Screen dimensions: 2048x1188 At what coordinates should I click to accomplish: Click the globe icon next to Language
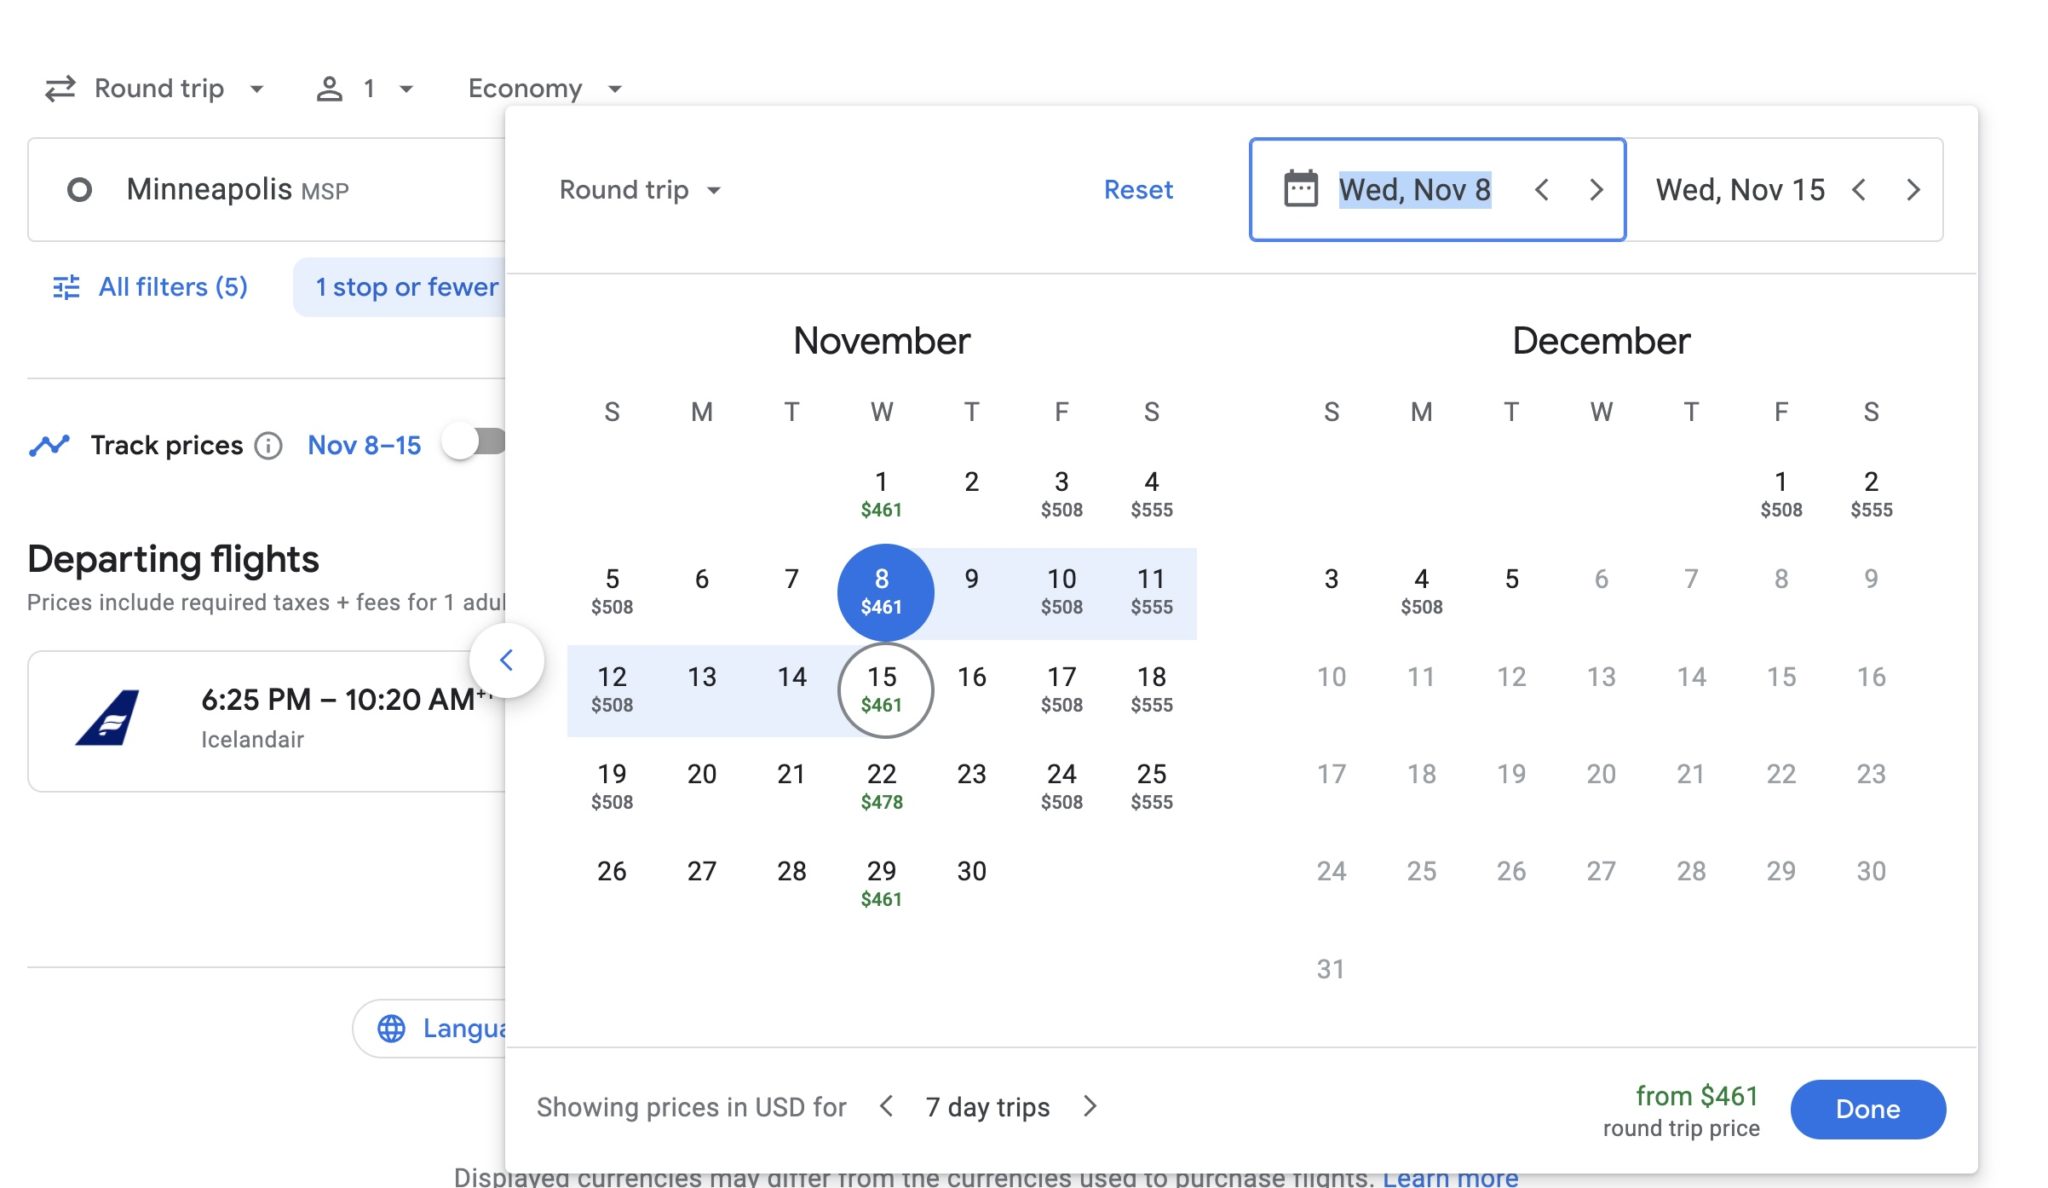point(392,1027)
